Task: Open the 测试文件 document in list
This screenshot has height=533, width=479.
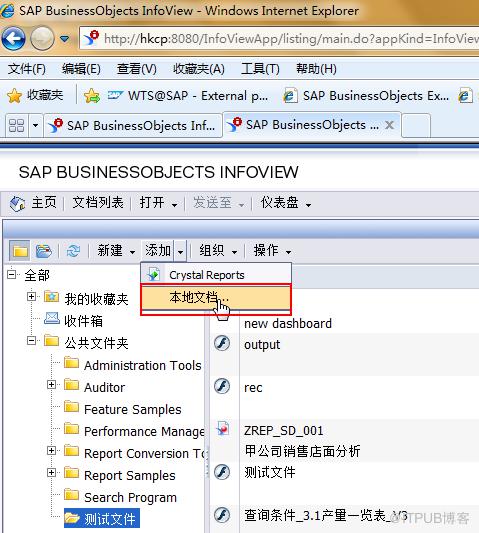Action: click(x=270, y=472)
